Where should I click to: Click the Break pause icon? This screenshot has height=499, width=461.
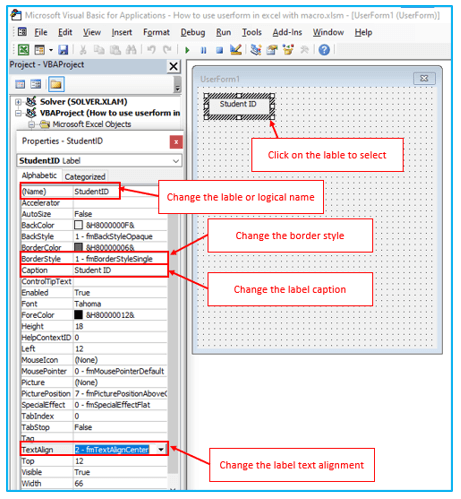pyautogui.click(x=203, y=50)
